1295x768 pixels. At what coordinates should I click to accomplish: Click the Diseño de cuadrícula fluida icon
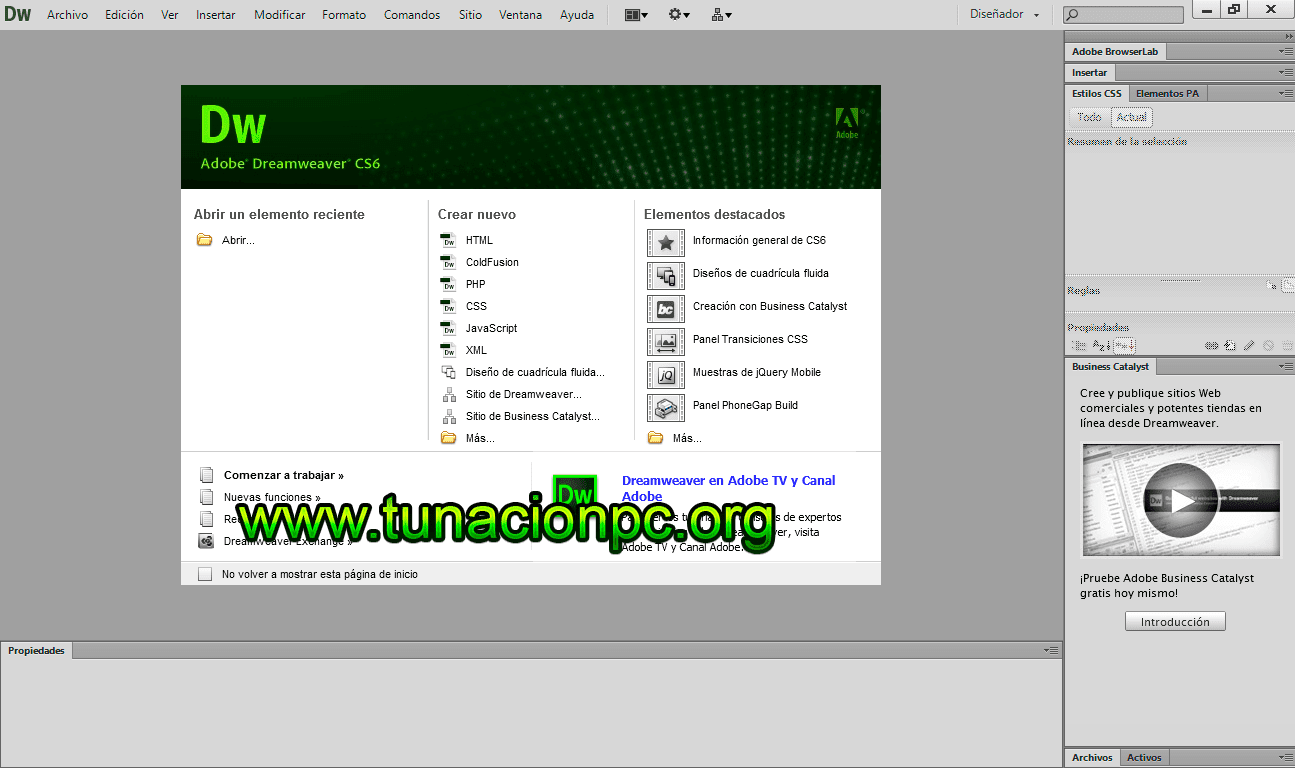point(448,372)
